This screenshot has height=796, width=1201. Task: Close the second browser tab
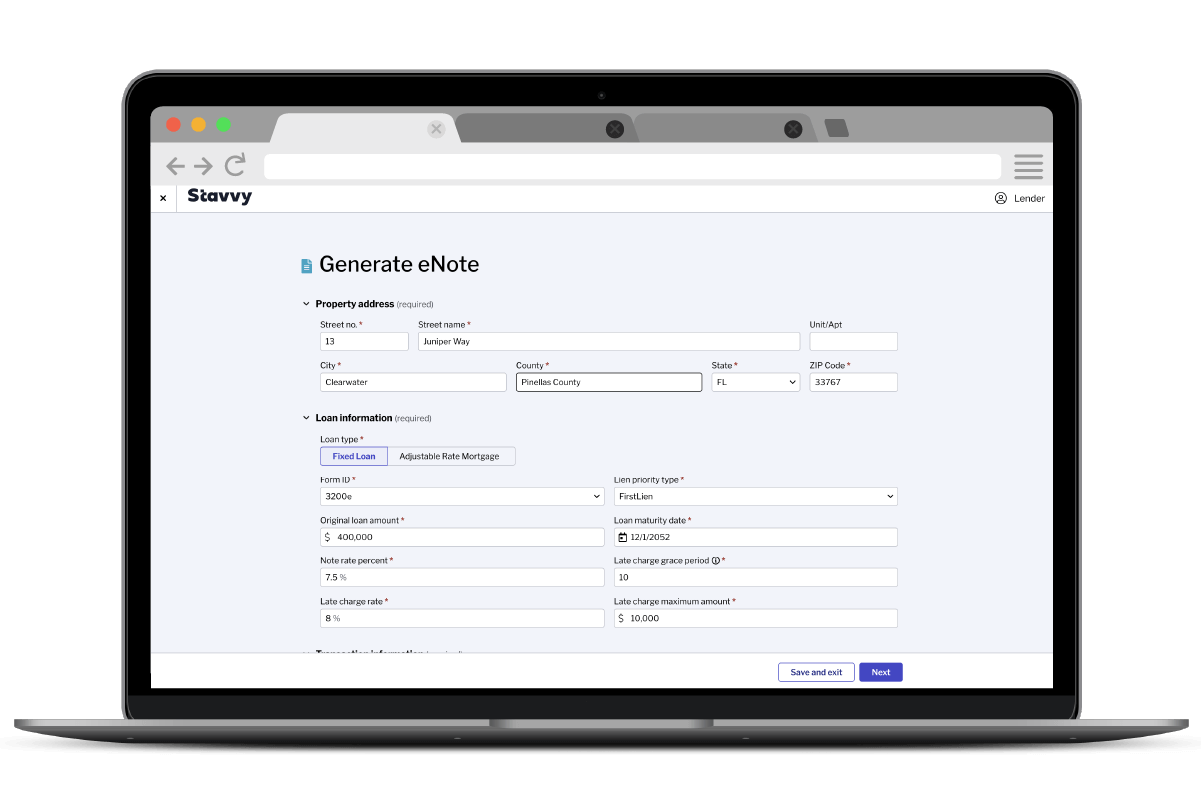click(x=615, y=129)
